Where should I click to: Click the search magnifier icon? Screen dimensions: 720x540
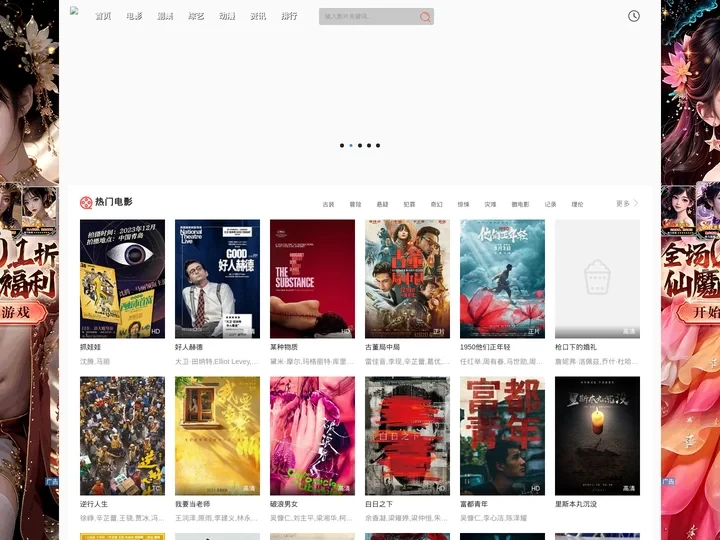tap(425, 17)
